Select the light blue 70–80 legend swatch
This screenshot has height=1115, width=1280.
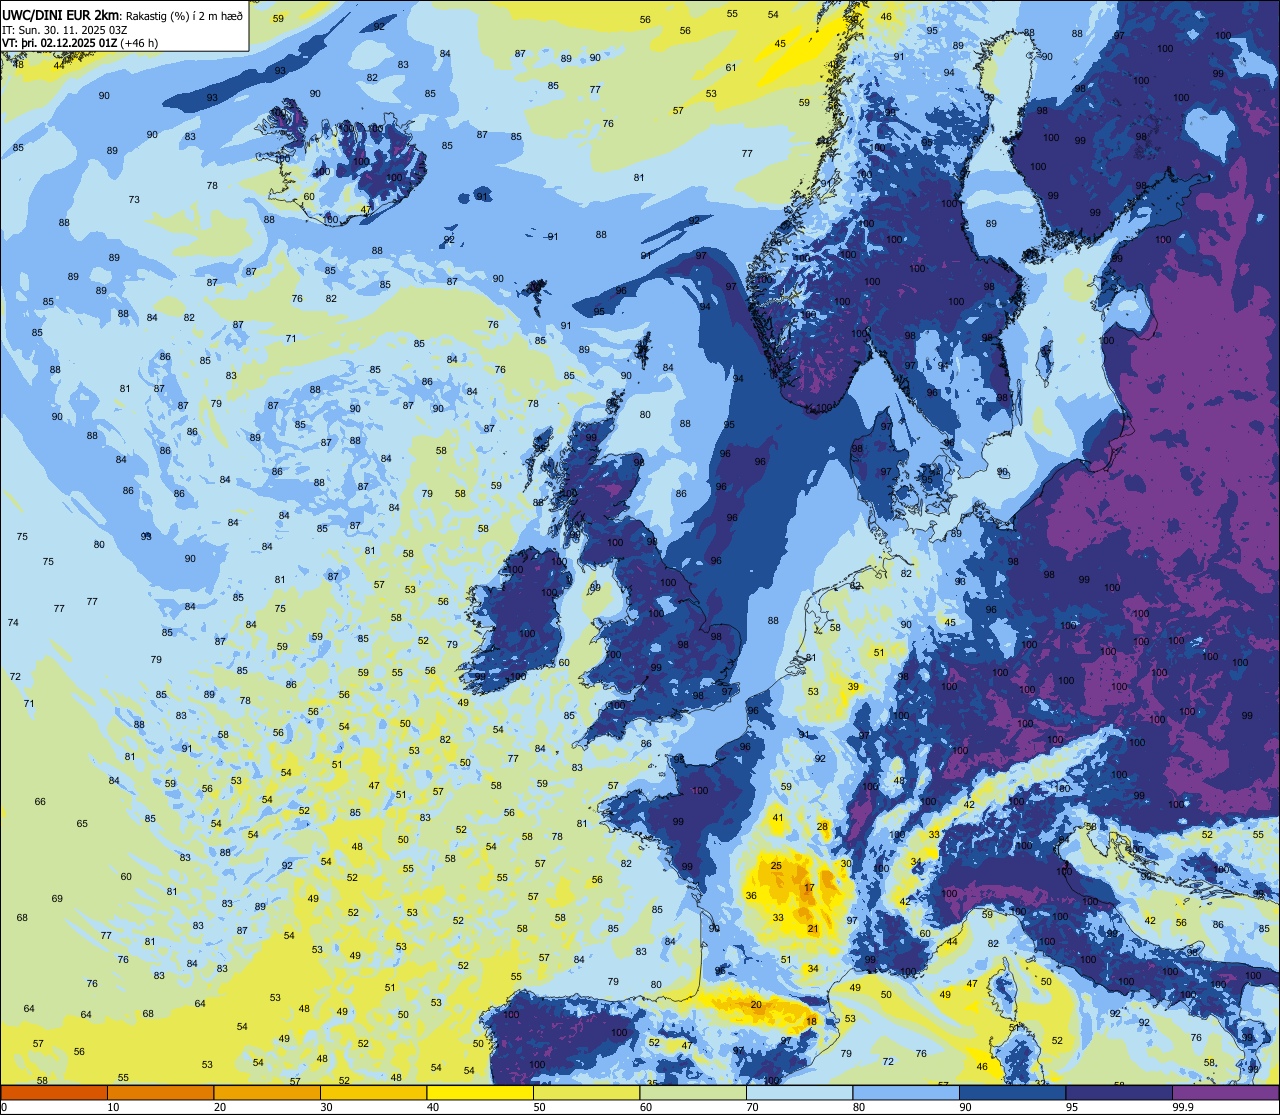[799, 1092]
